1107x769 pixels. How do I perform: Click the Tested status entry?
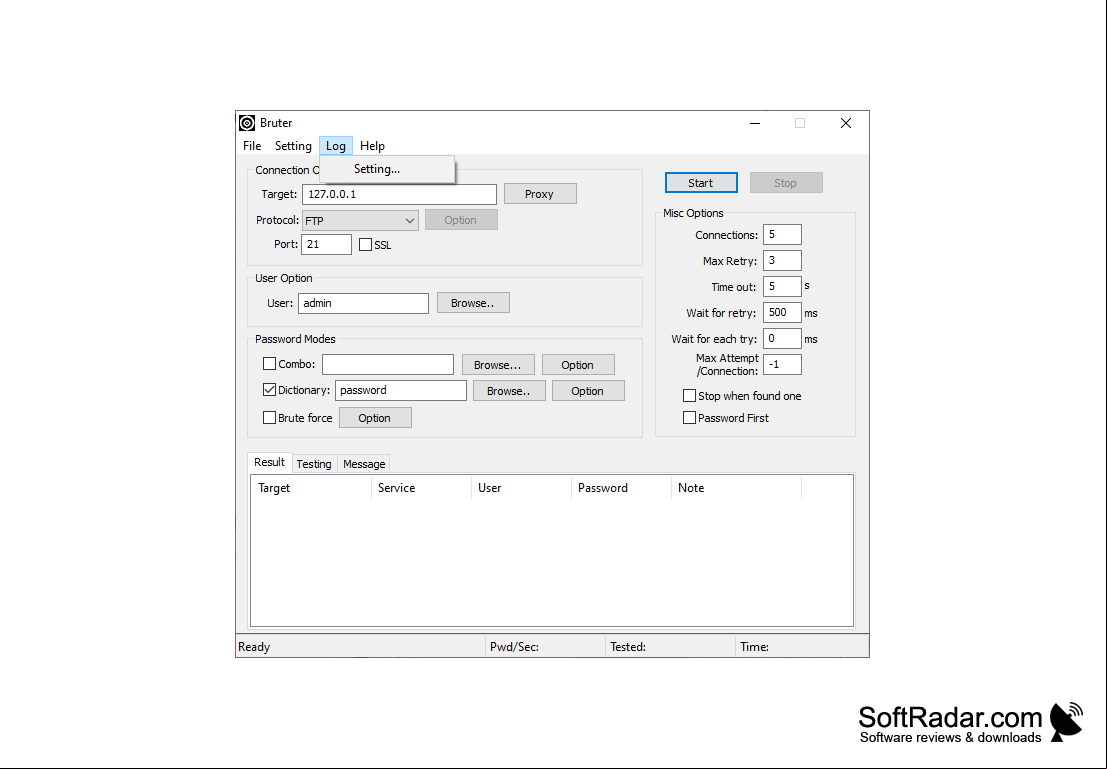click(x=628, y=647)
